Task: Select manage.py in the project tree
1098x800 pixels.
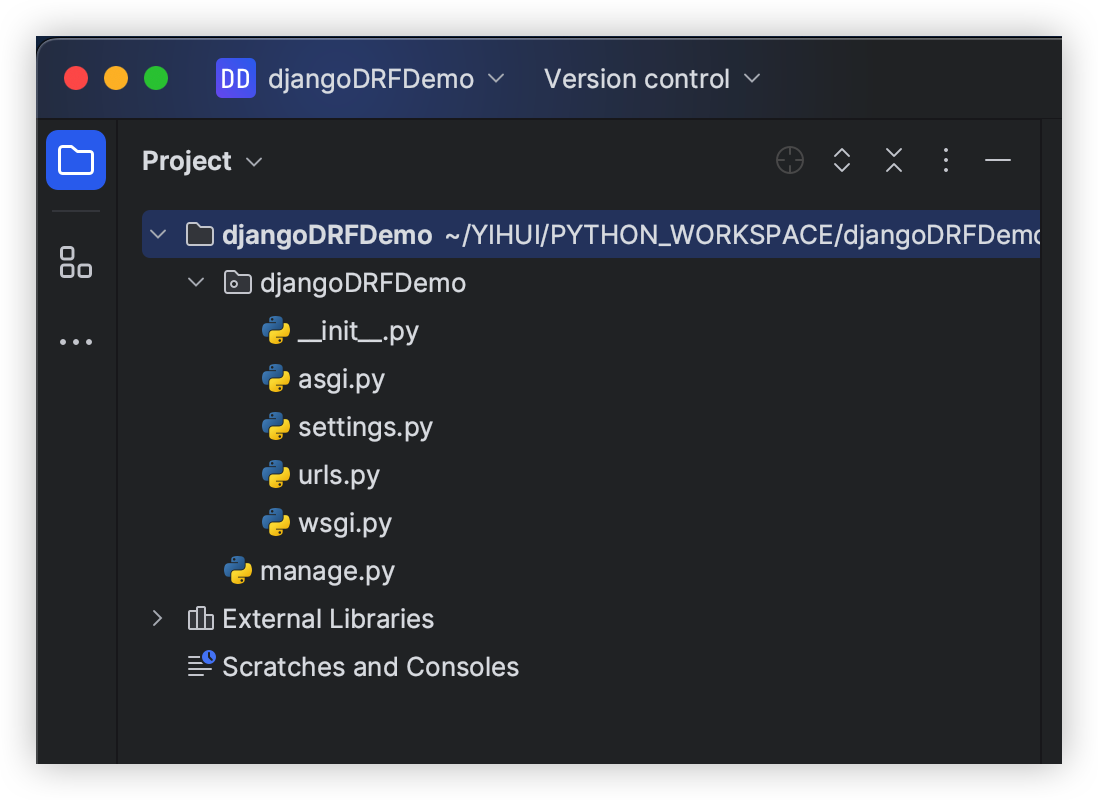Action: click(327, 571)
